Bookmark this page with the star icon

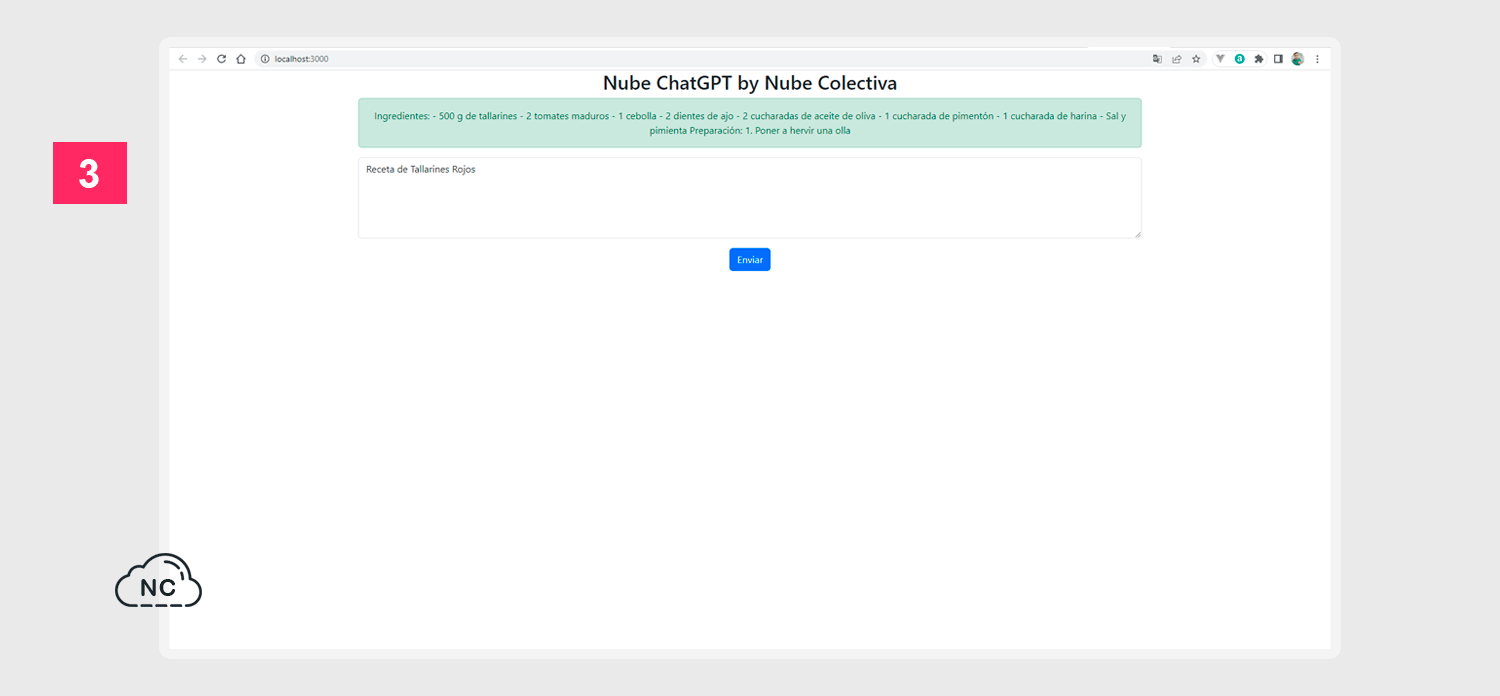(1196, 59)
